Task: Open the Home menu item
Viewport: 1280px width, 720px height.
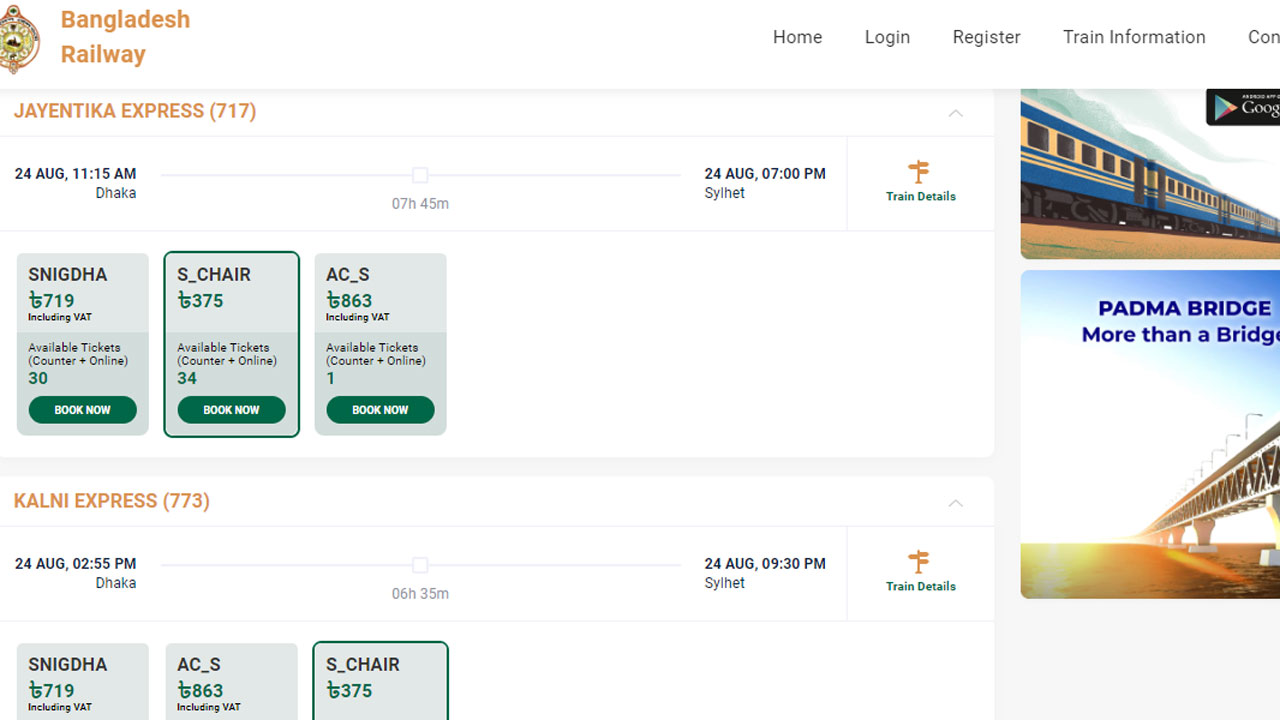Action: click(797, 37)
